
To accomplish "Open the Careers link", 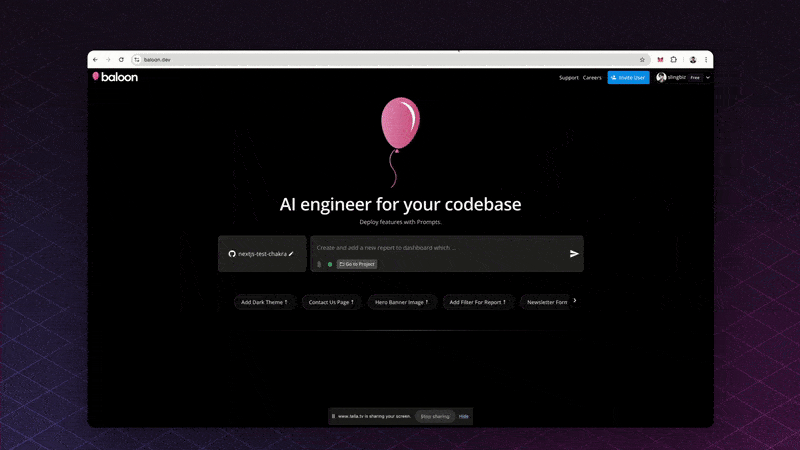I will coord(592,78).
